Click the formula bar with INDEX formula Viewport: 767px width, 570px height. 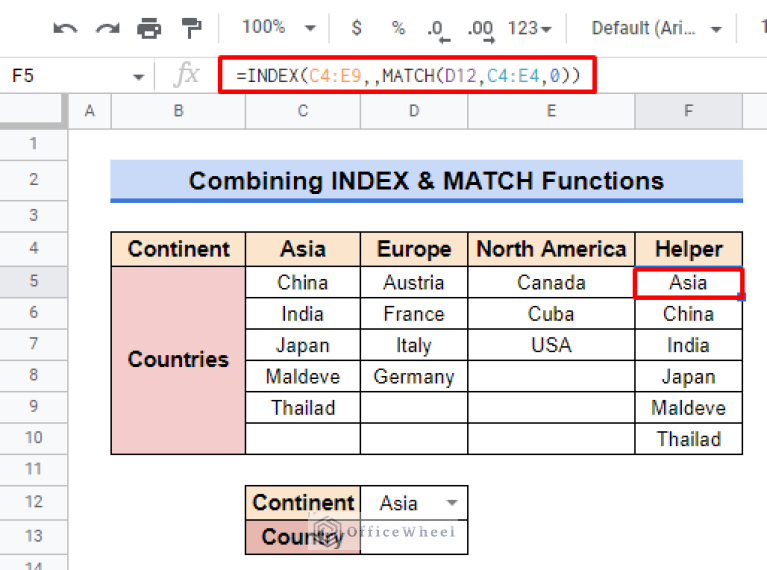(x=407, y=75)
